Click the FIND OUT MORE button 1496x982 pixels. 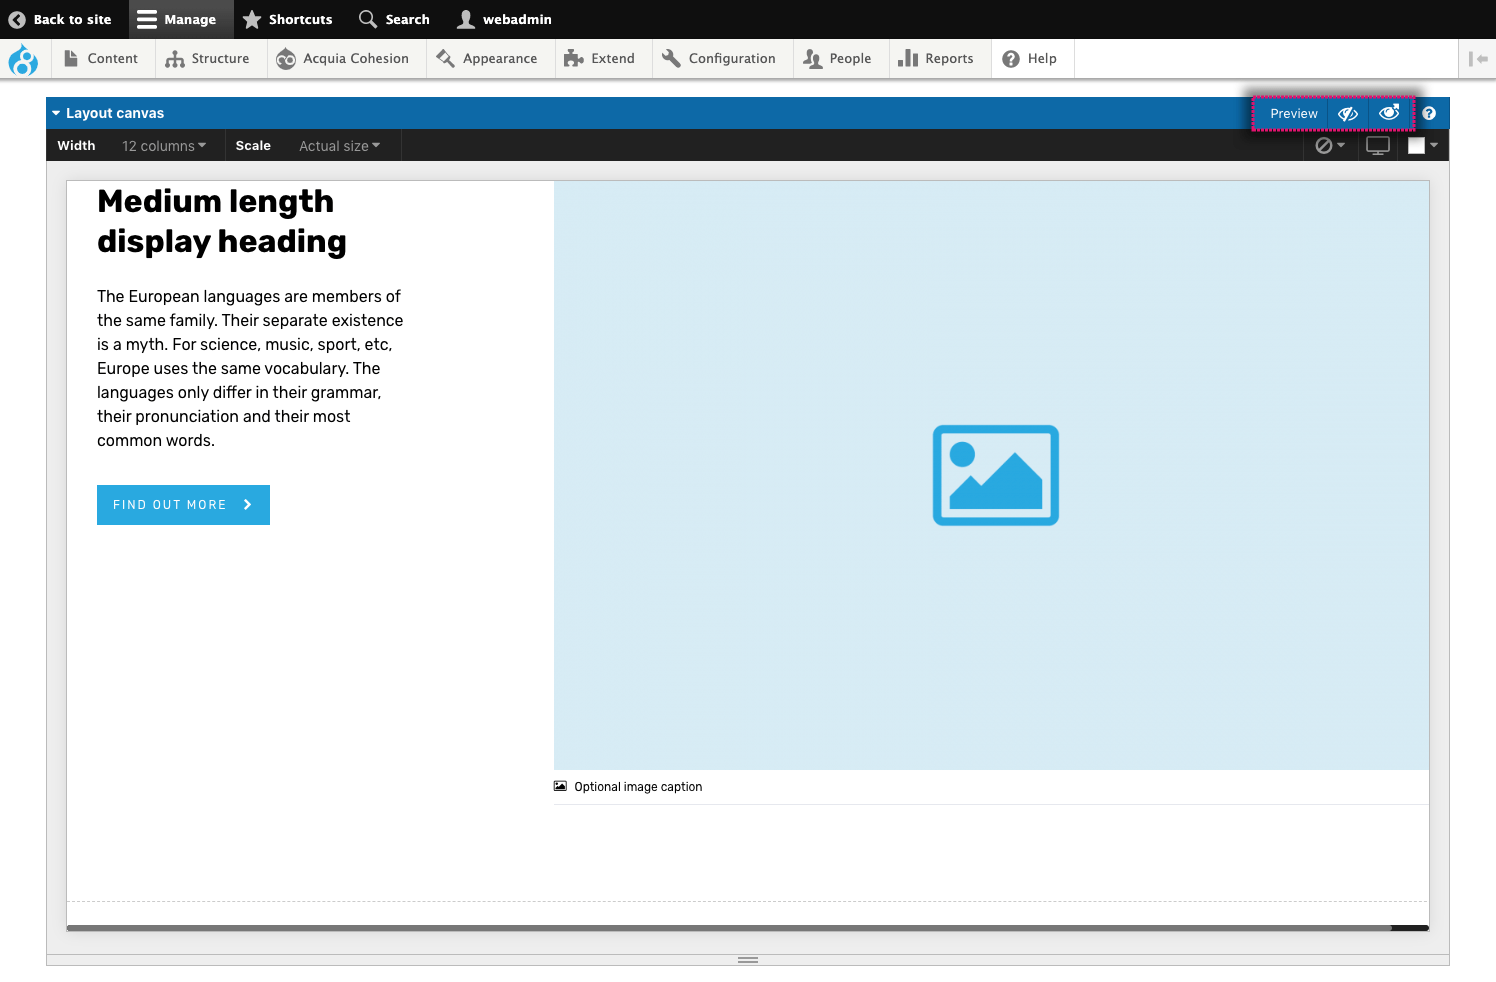point(183,505)
